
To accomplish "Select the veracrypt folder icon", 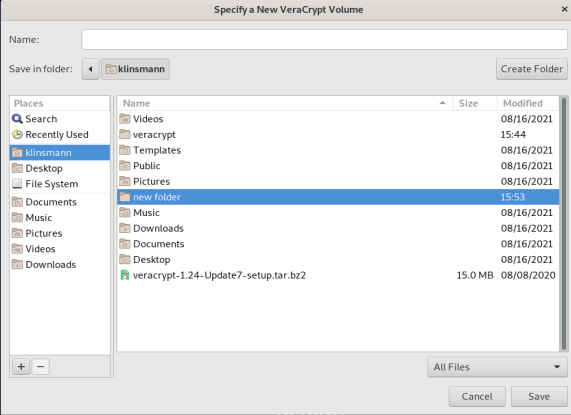I will (x=125, y=134).
